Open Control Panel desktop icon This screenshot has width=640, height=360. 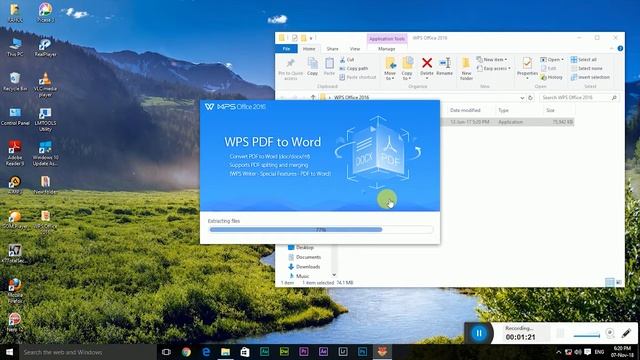click(15, 116)
